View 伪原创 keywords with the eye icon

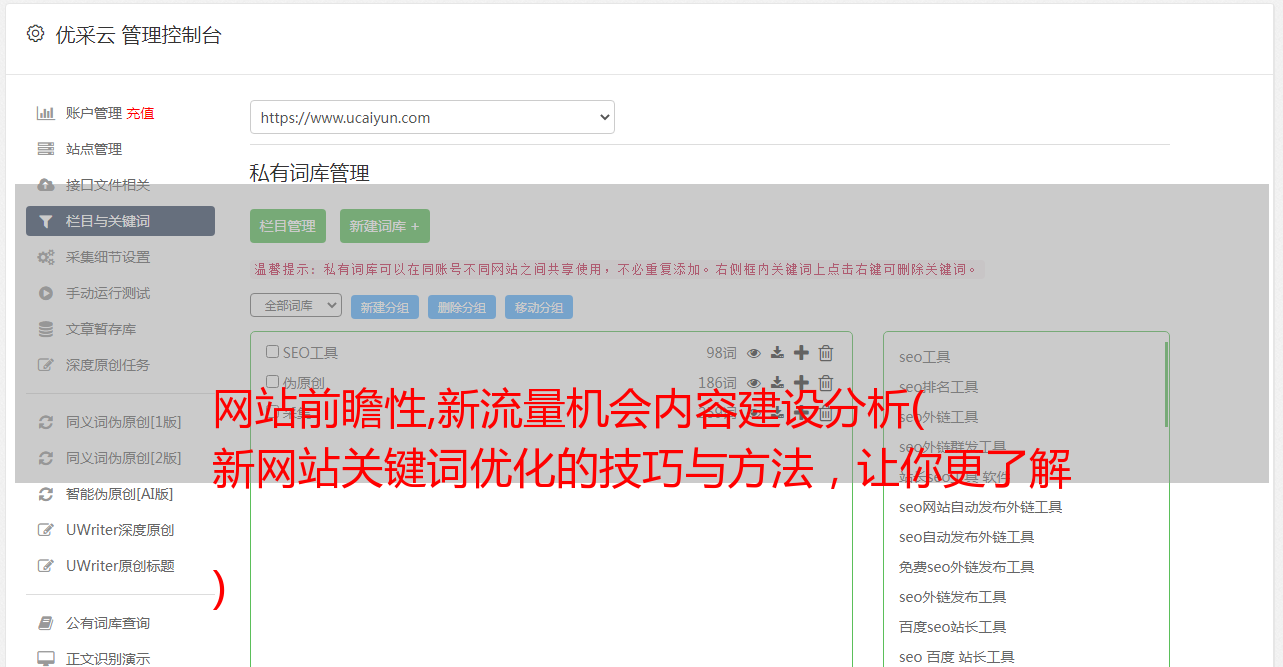pyautogui.click(x=754, y=382)
